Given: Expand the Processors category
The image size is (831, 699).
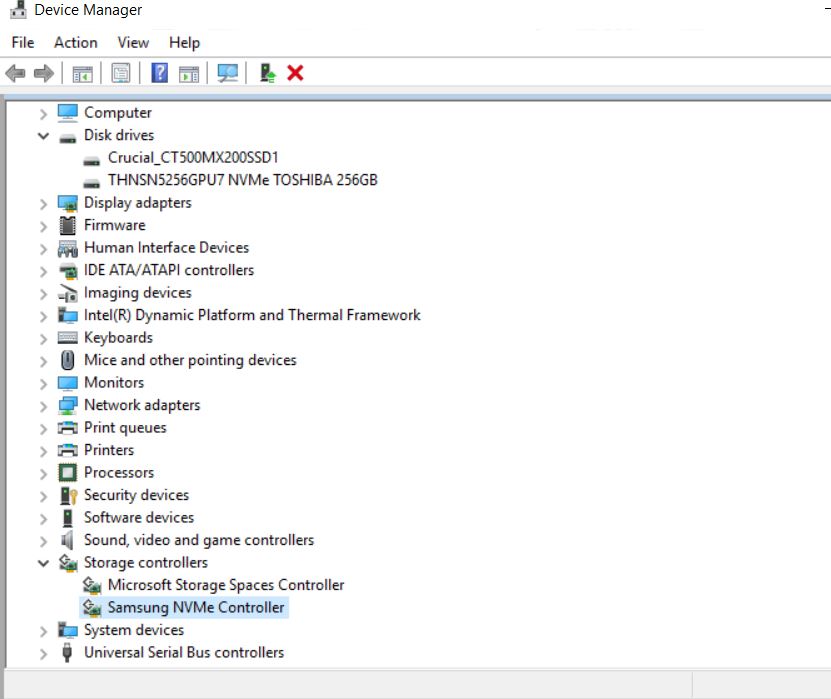Looking at the screenshot, I should pos(43,473).
